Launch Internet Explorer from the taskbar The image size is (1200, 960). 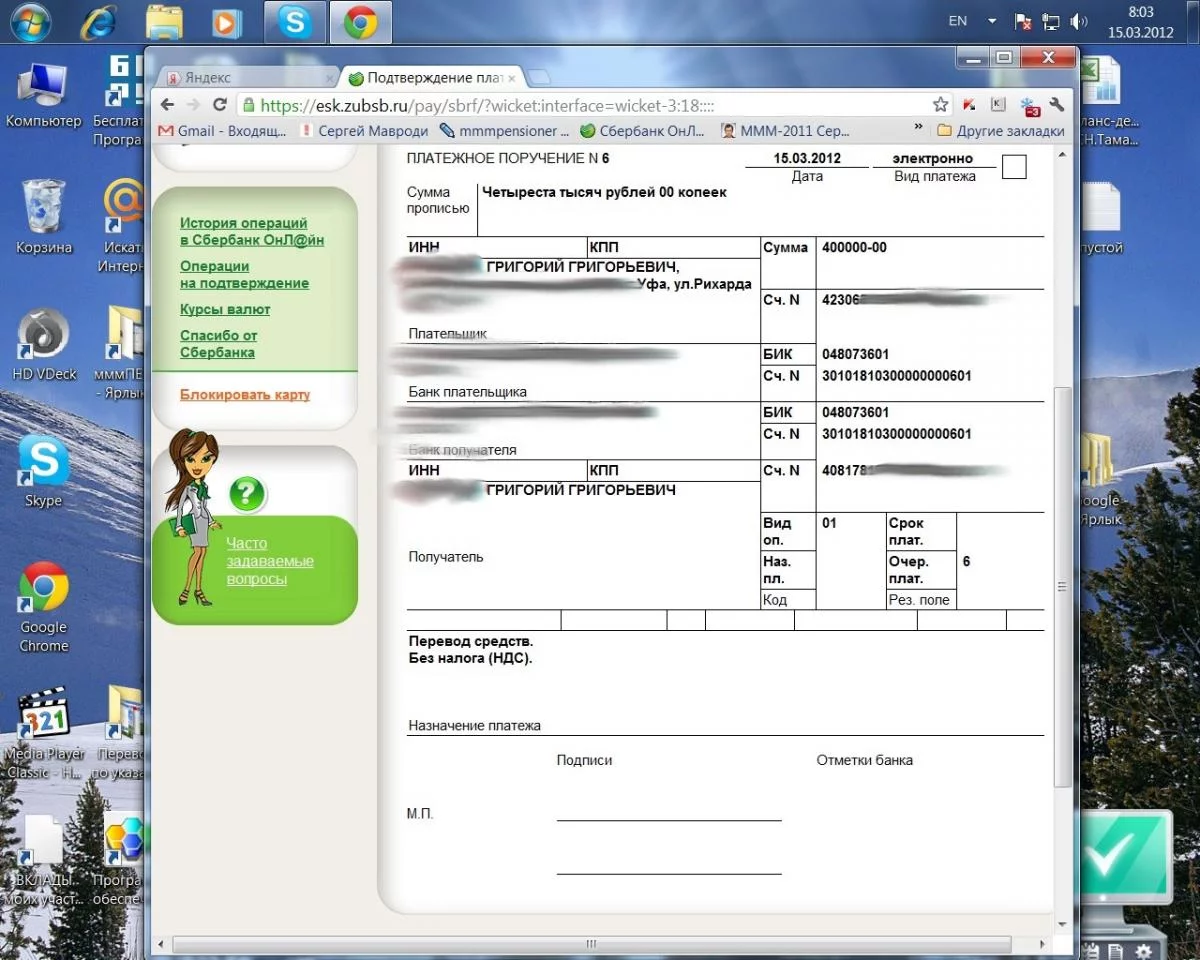tap(98, 21)
